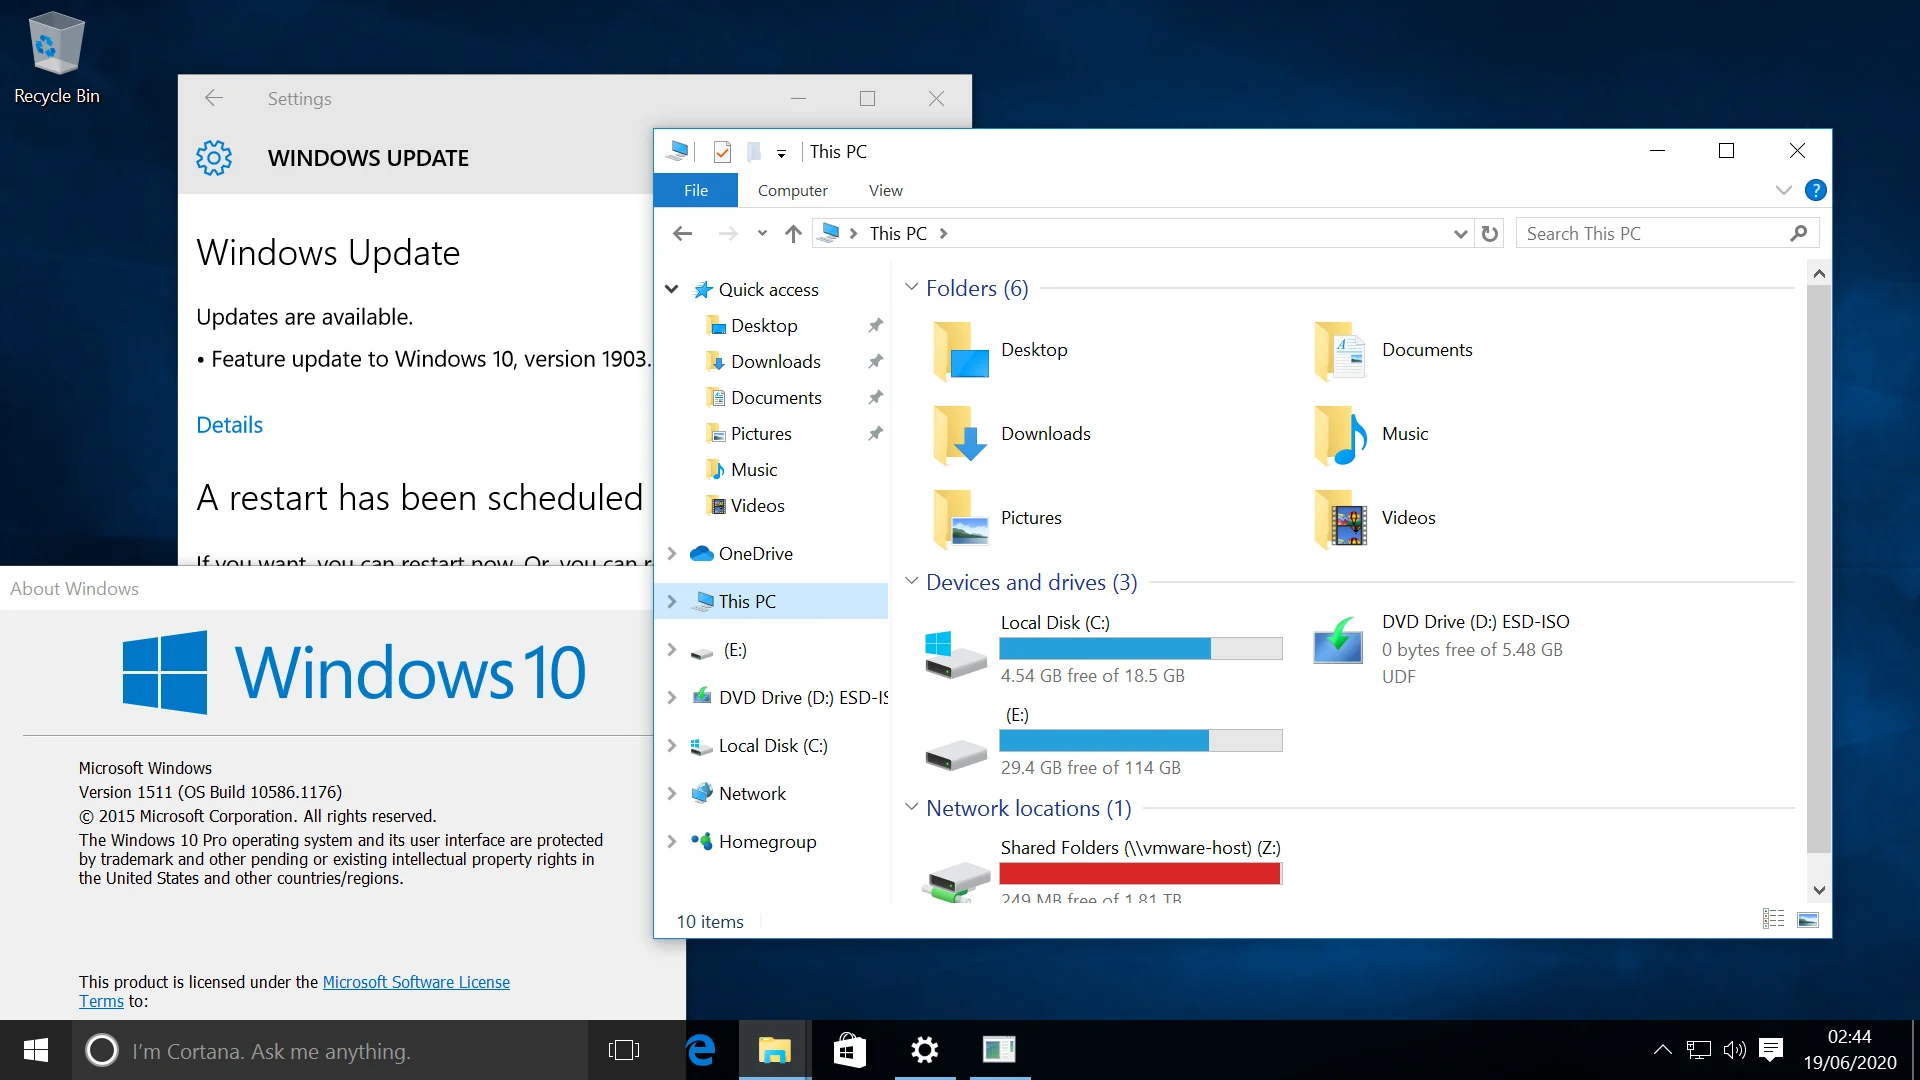The height and width of the screenshot is (1080, 1920).
Task: Expand the Network tree node
Action: [x=672, y=793]
